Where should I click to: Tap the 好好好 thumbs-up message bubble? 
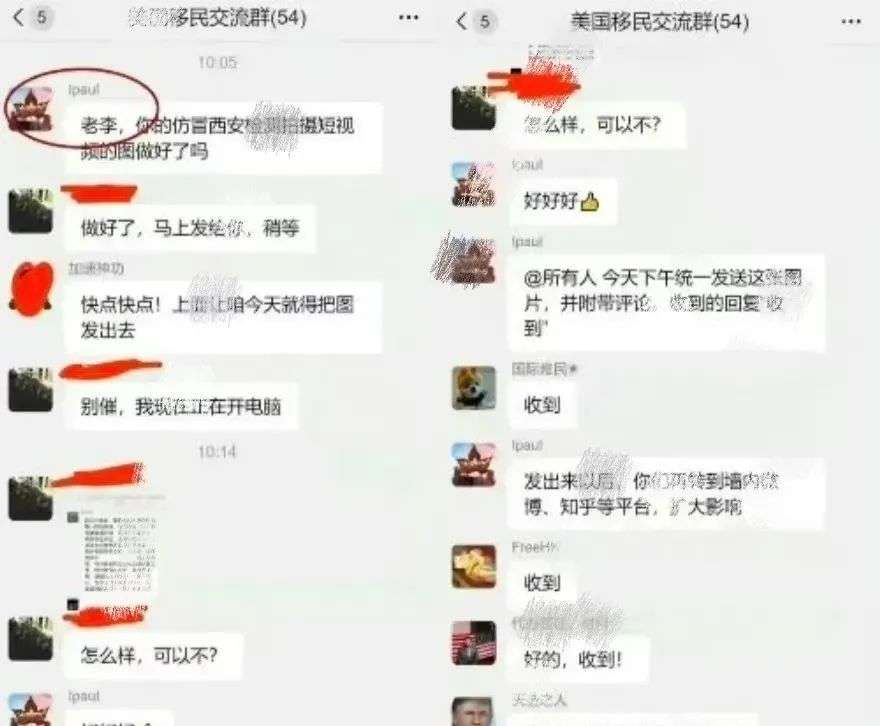point(563,201)
